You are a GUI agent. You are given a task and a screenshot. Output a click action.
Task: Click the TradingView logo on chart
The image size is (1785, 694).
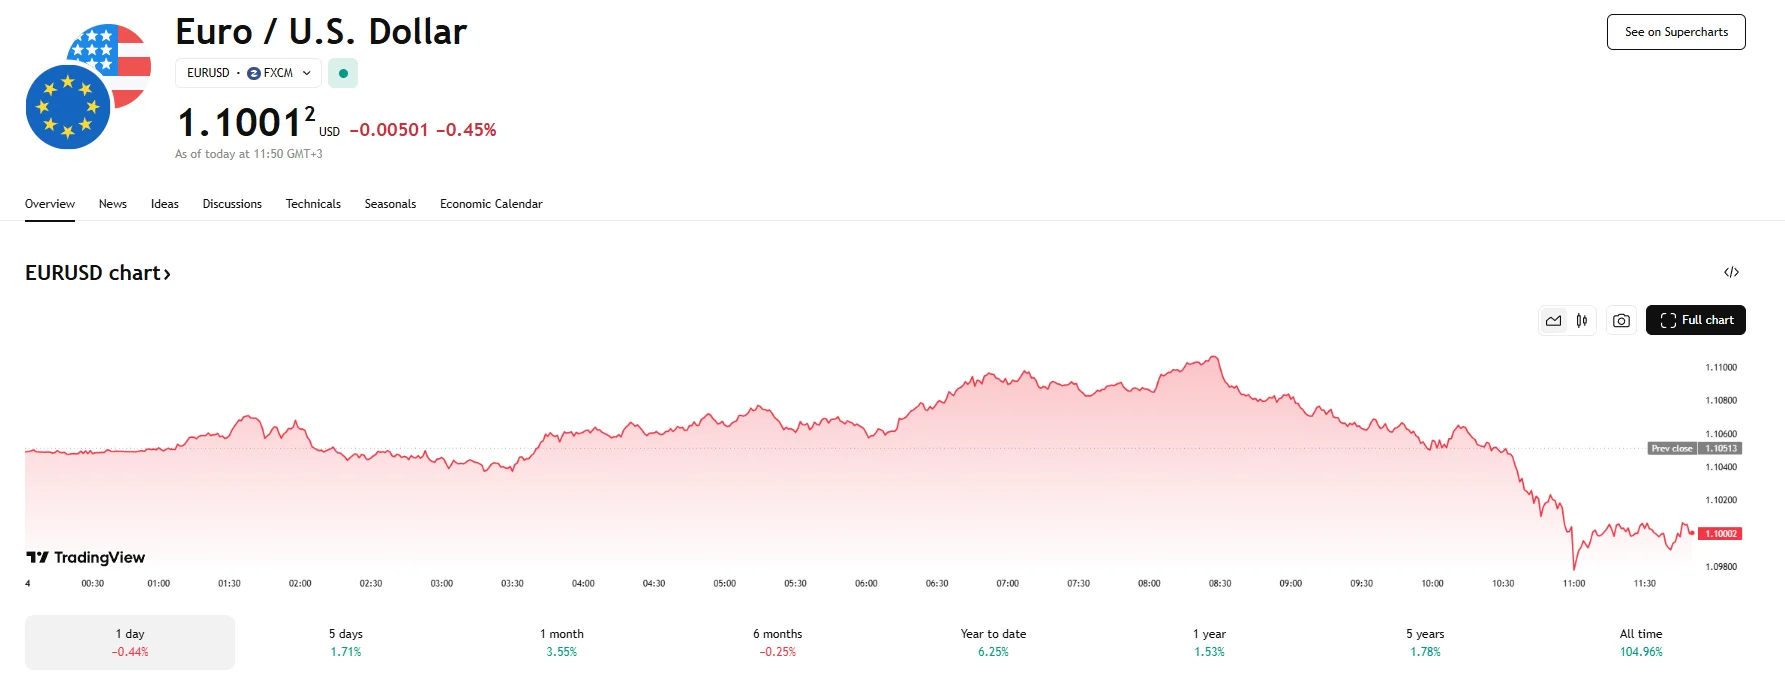[x=86, y=557]
